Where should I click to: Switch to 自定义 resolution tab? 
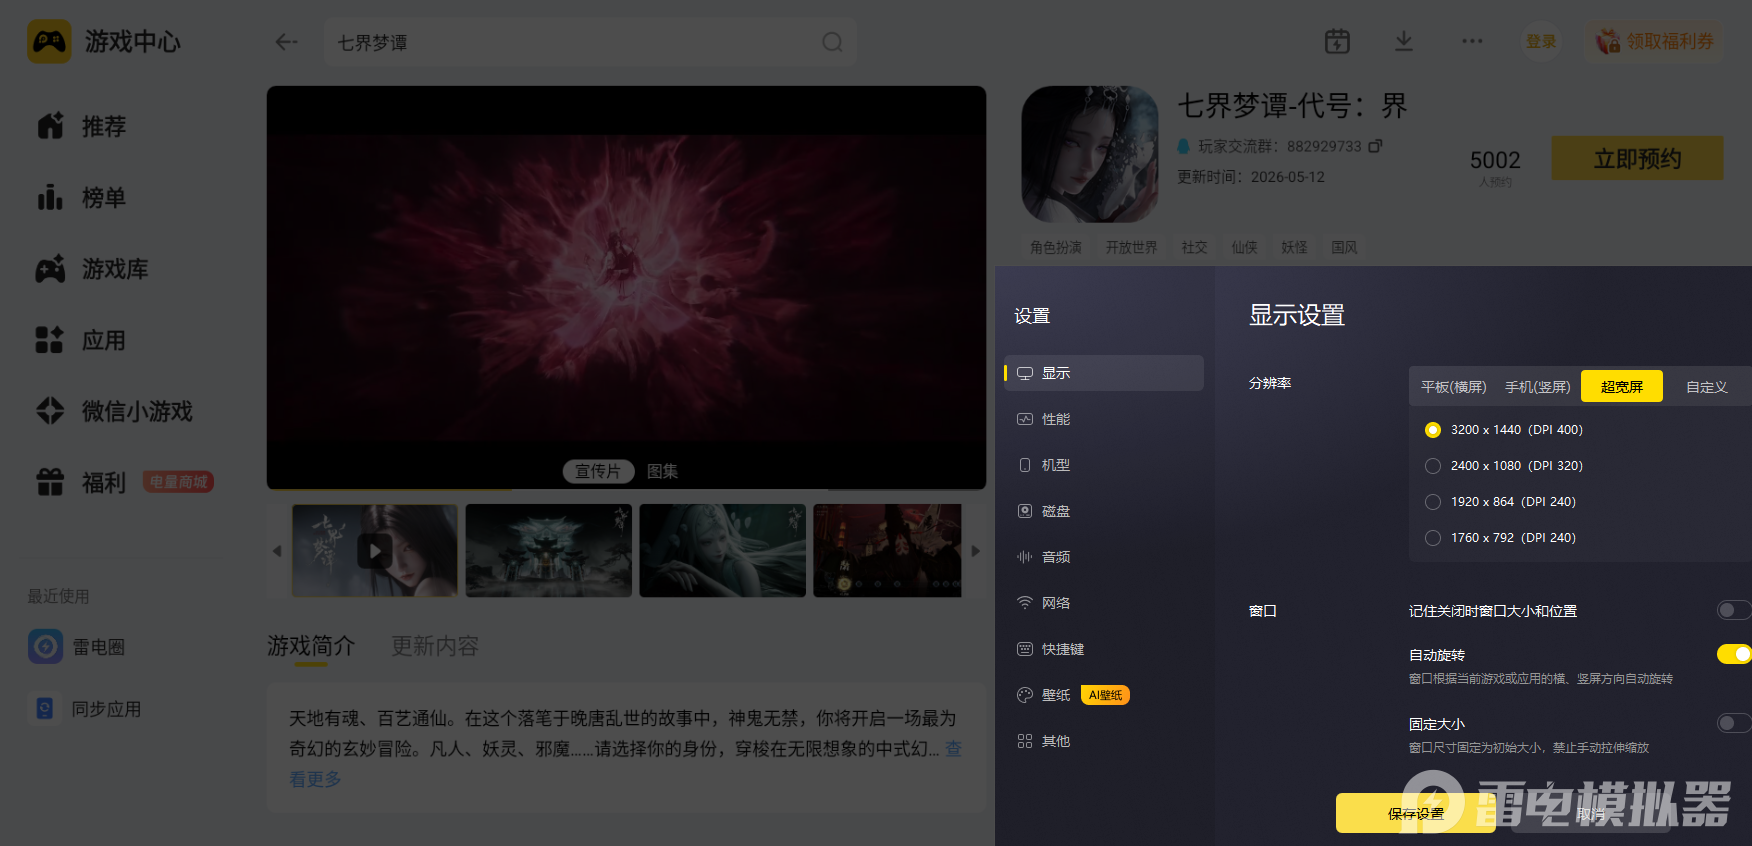pos(1706,387)
